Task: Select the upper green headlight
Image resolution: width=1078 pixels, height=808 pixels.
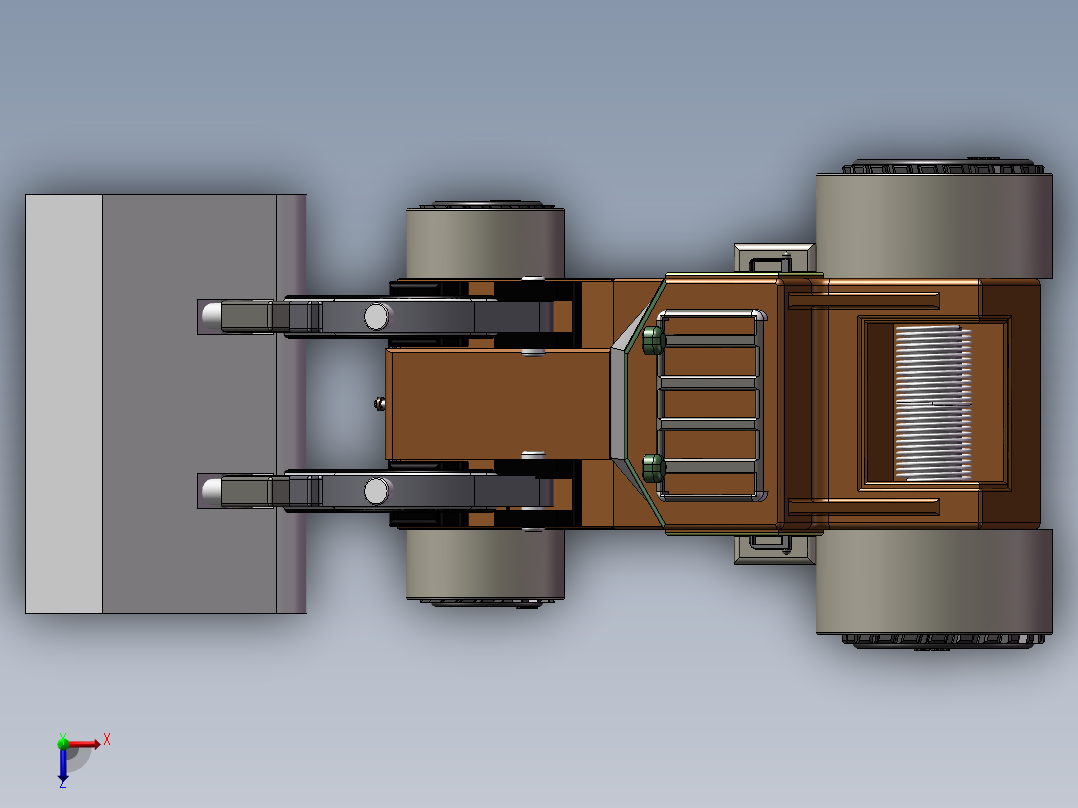Action: pos(653,340)
